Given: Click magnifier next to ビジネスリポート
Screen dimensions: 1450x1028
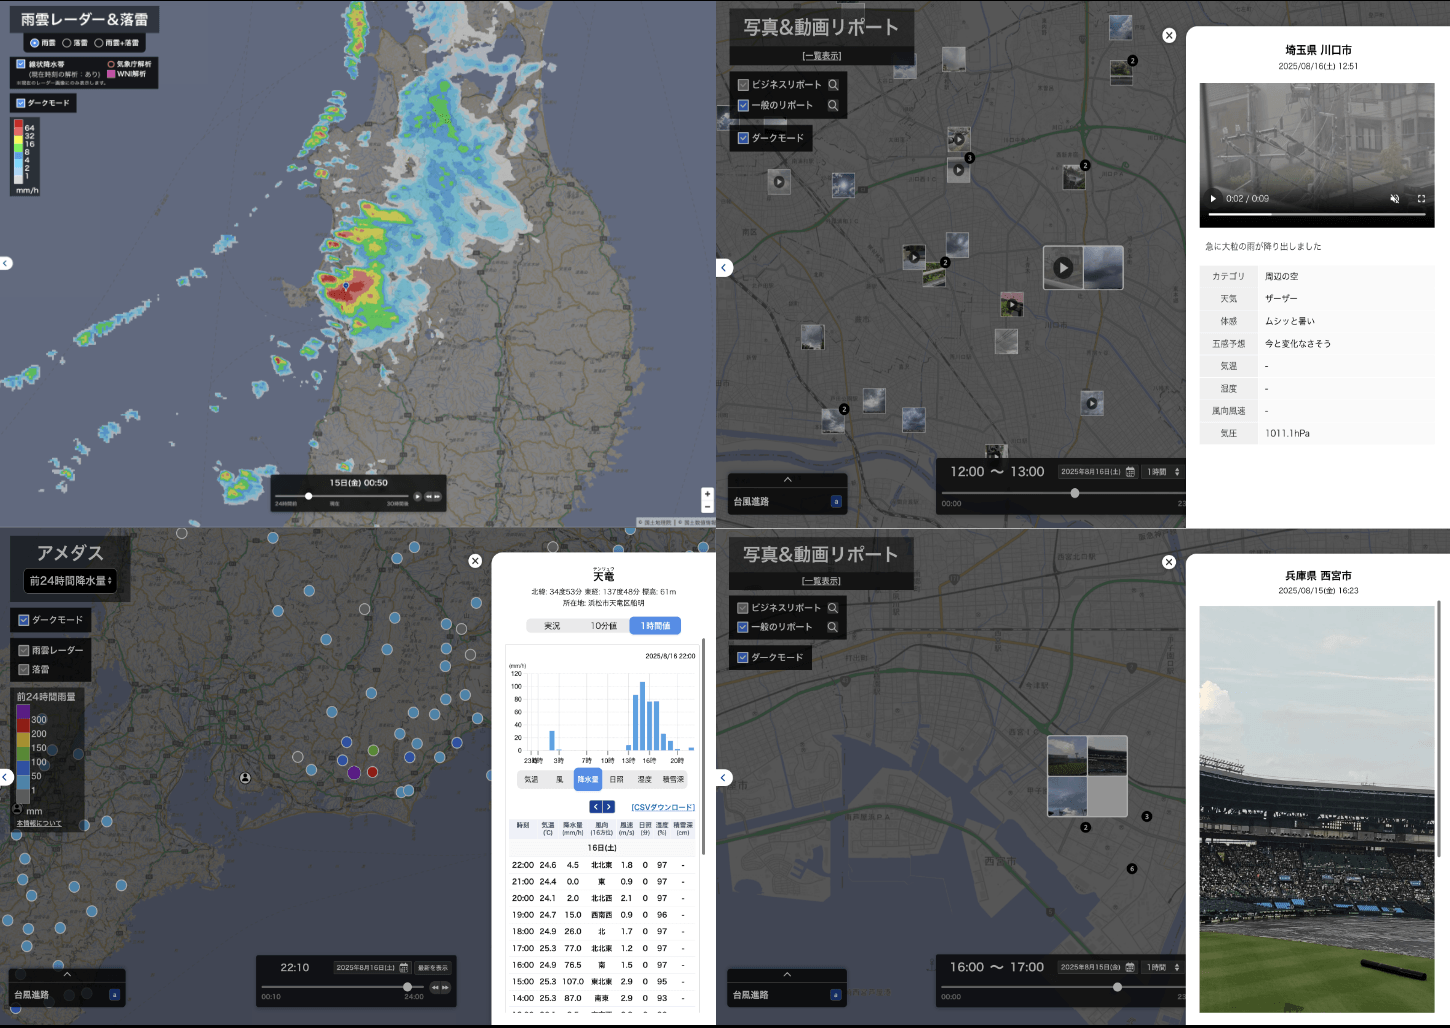Looking at the screenshot, I should point(833,85).
